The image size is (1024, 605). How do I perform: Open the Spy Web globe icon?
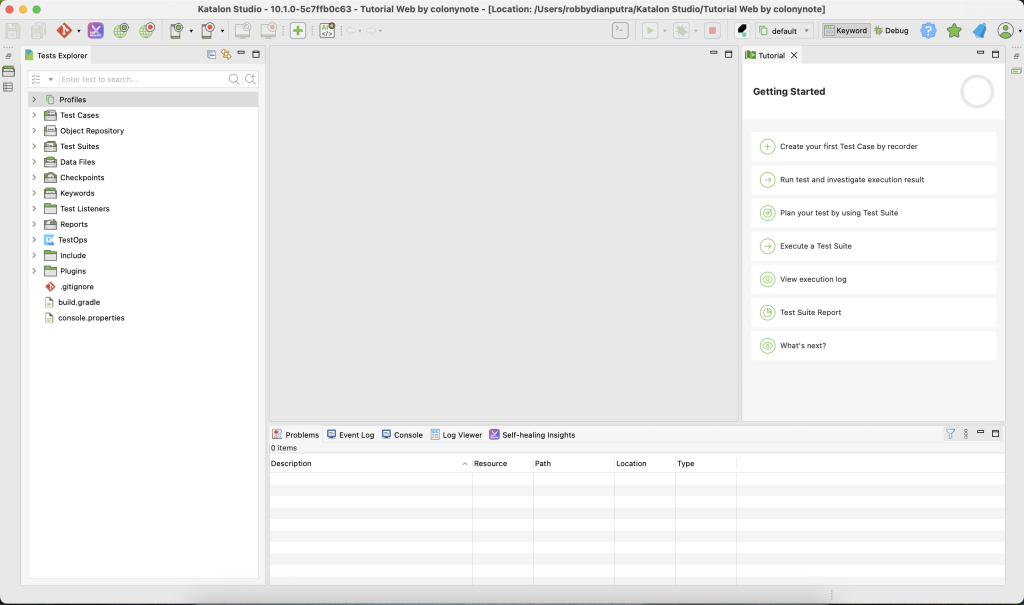click(121, 31)
